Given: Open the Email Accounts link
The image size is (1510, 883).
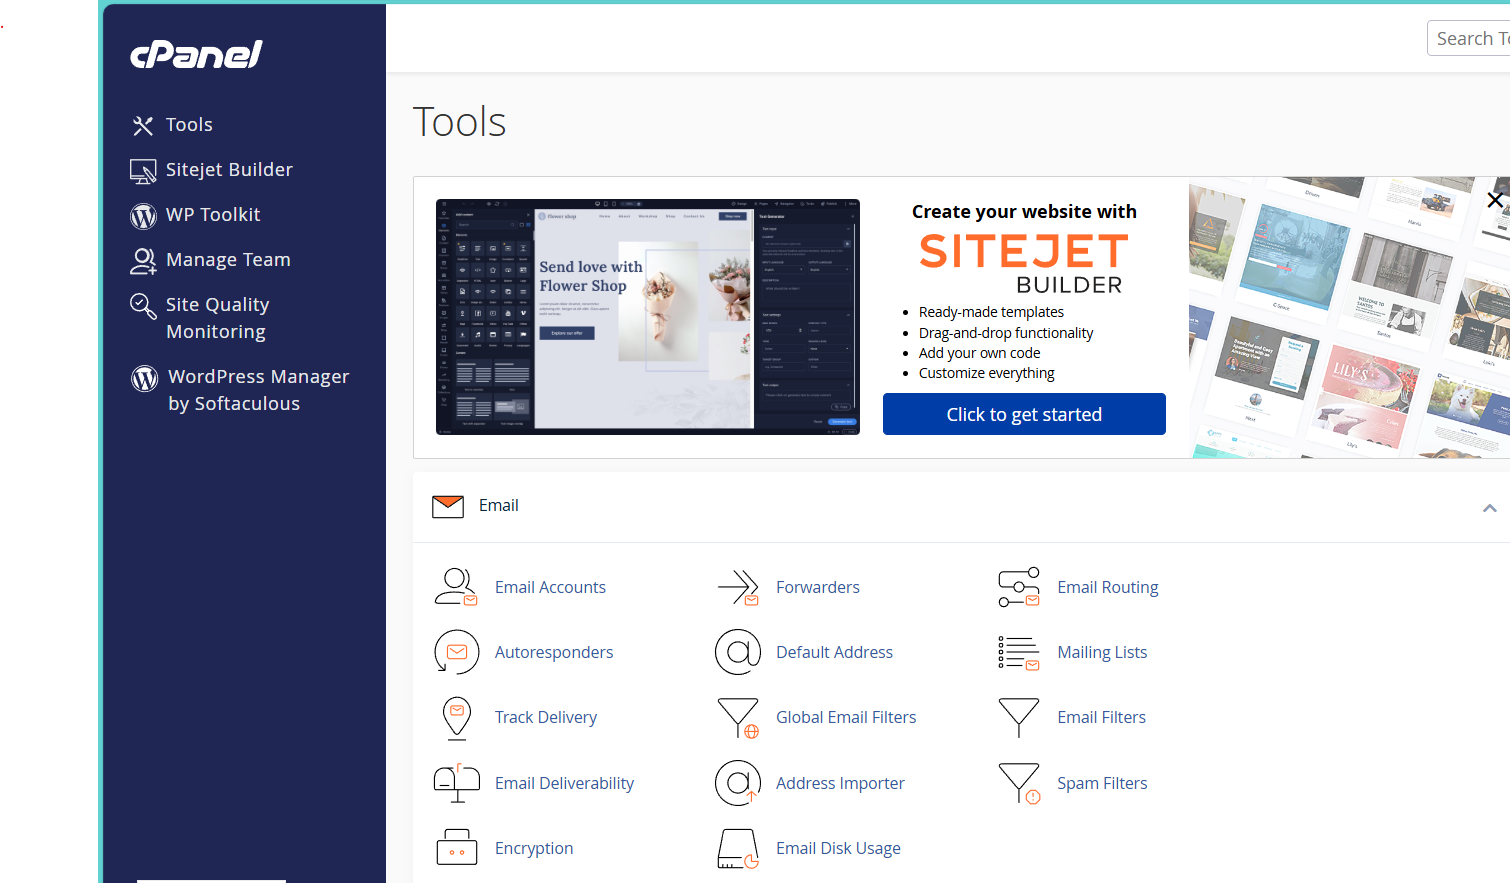Looking at the screenshot, I should pos(550,587).
